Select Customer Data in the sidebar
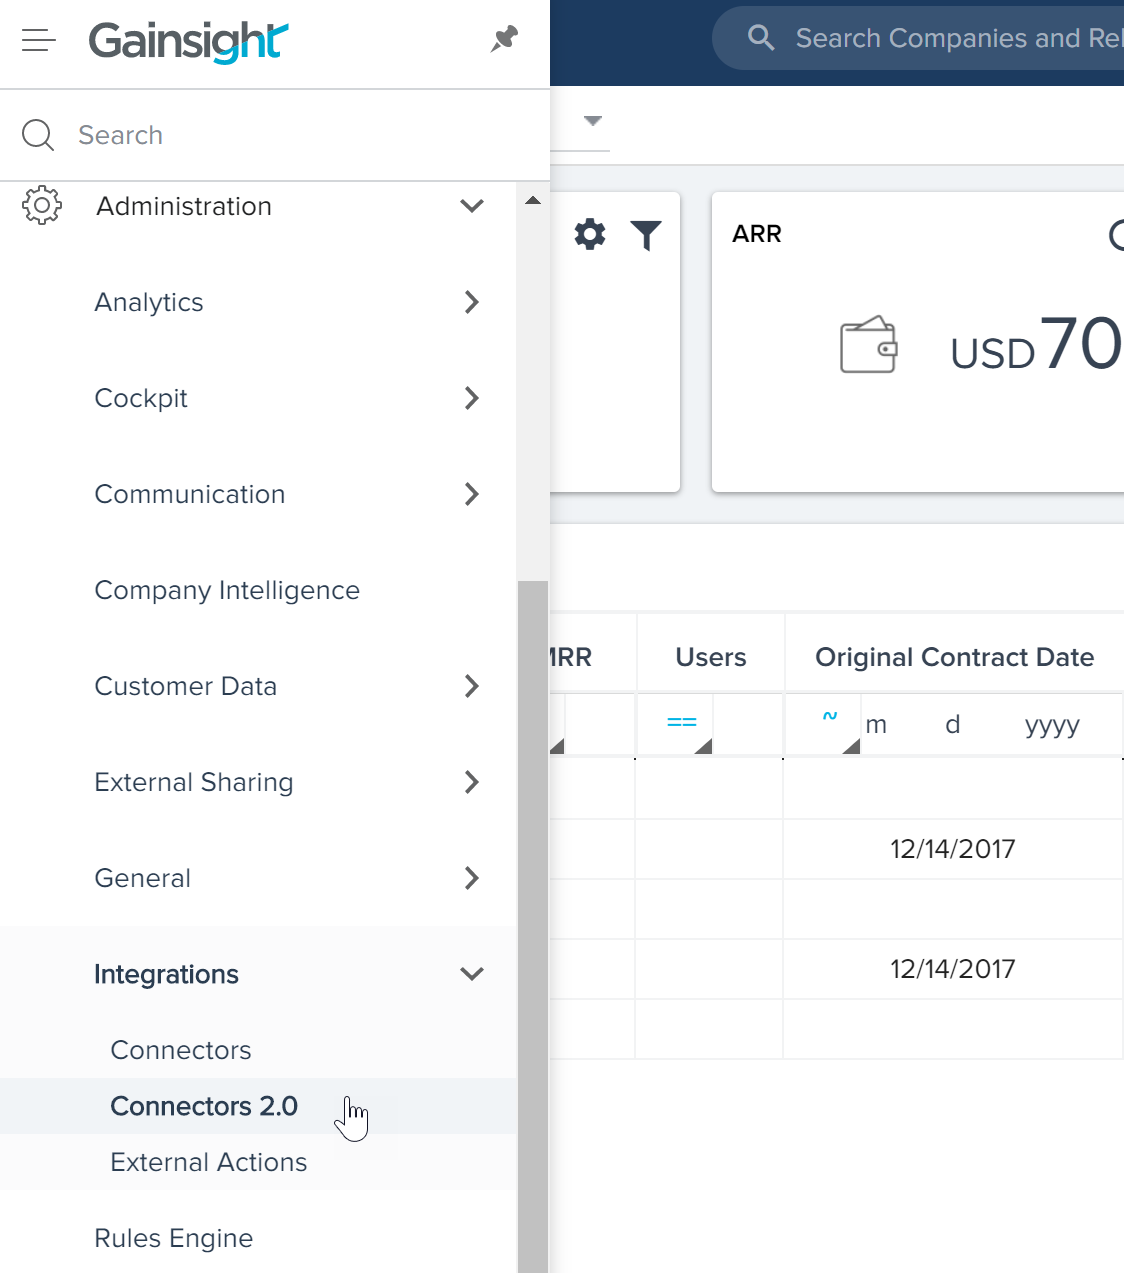The height and width of the screenshot is (1273, 1124). [x=186, y=686]
